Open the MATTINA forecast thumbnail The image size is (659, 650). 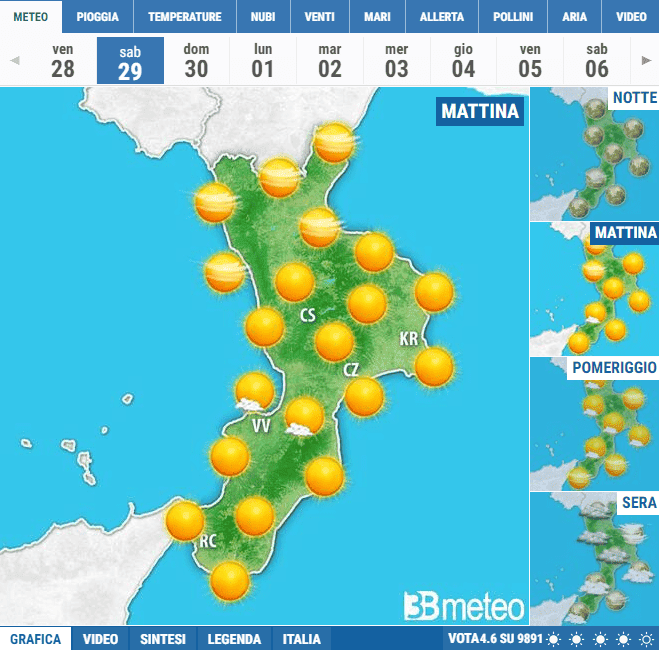pyautogui.click(x=594, y=289)
